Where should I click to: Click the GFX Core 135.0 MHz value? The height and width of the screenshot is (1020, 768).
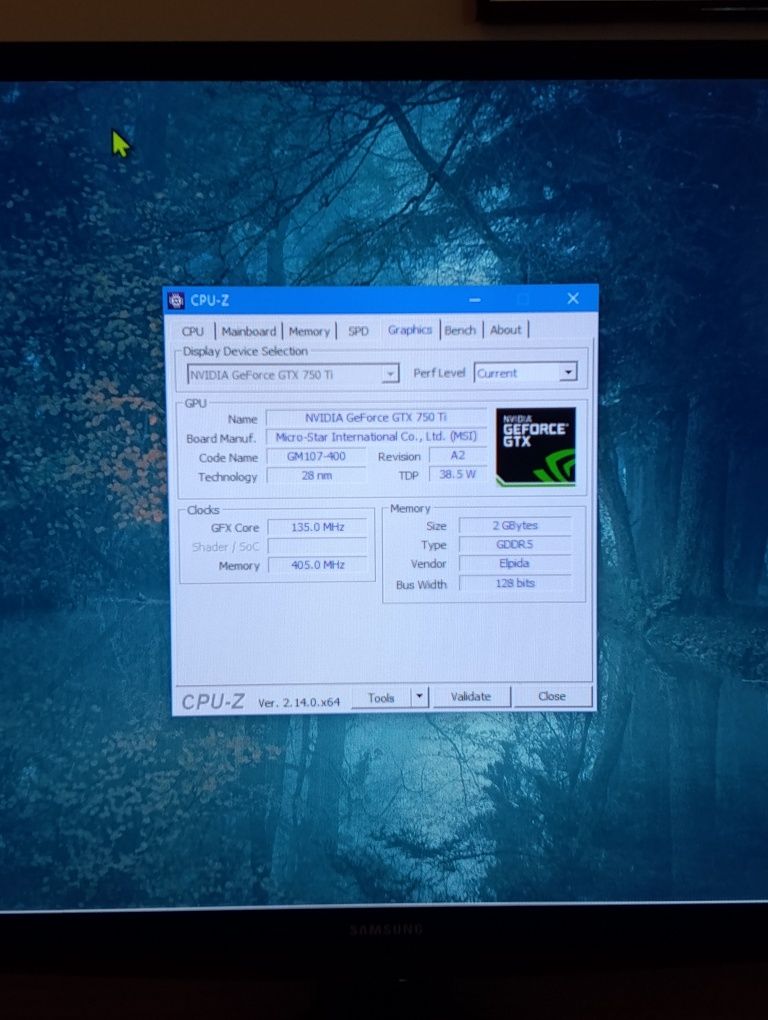click(x=317, y=527)
